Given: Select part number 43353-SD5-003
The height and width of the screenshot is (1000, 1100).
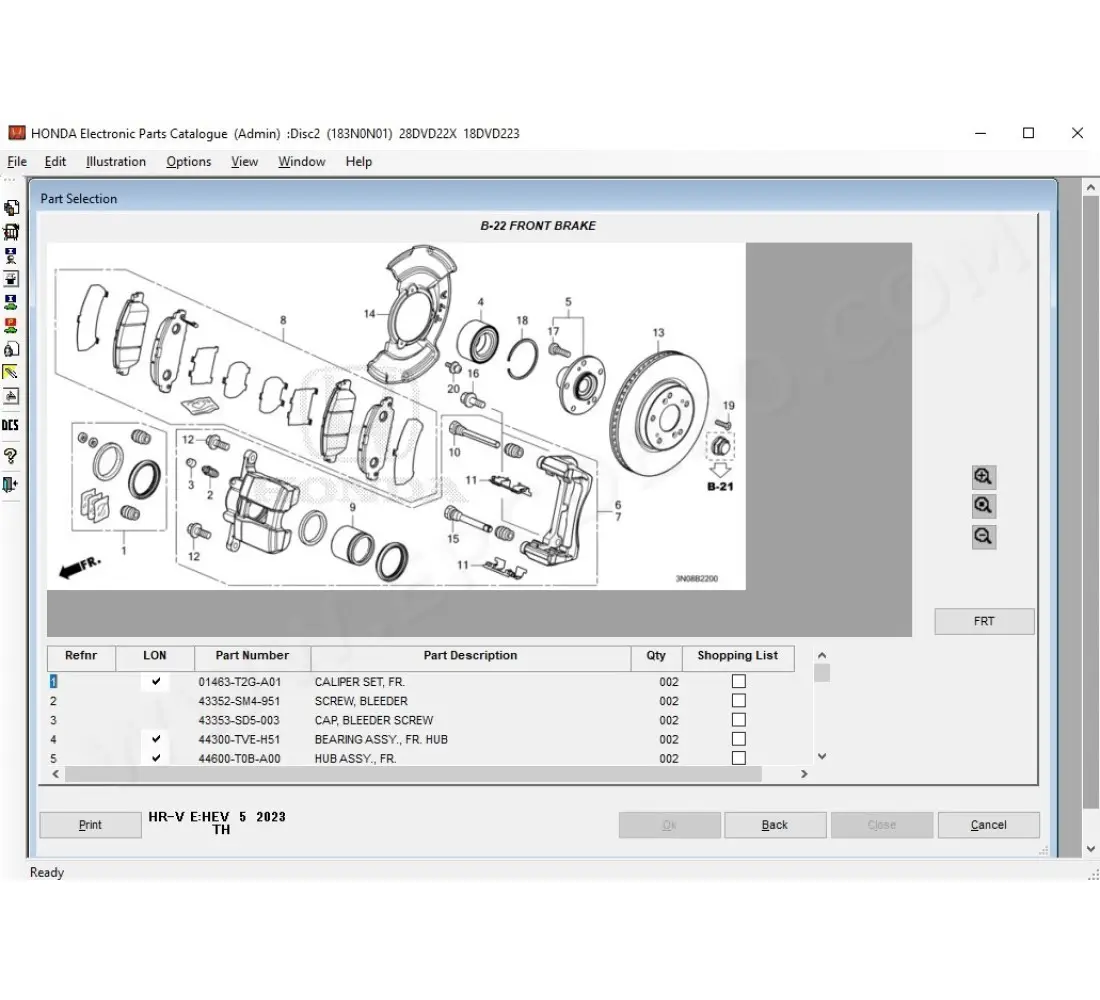Looking at the screenshot, I should pyautogui.click(x=239, y=720).
